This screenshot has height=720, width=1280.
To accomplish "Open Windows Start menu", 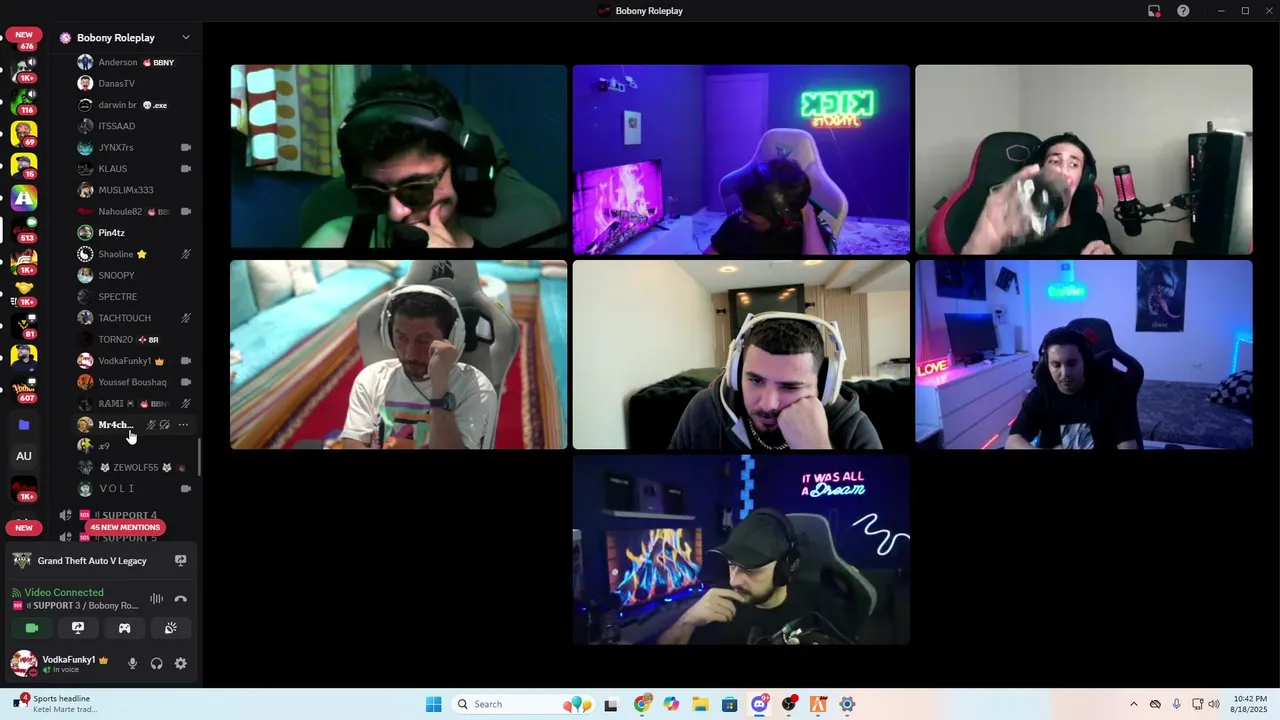I will pyautogui.click(x=433, y=704).
